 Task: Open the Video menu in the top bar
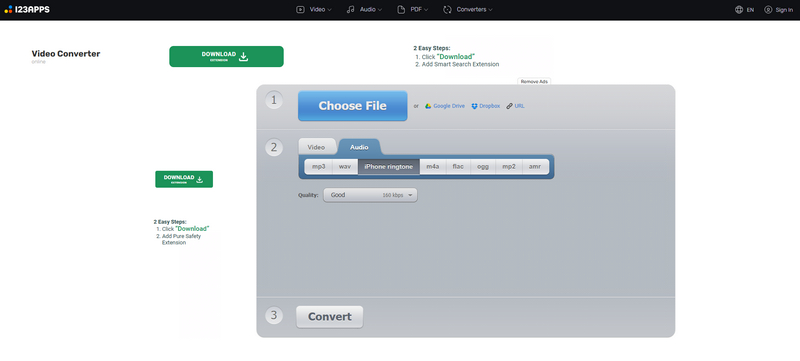[x=314, y=9]
